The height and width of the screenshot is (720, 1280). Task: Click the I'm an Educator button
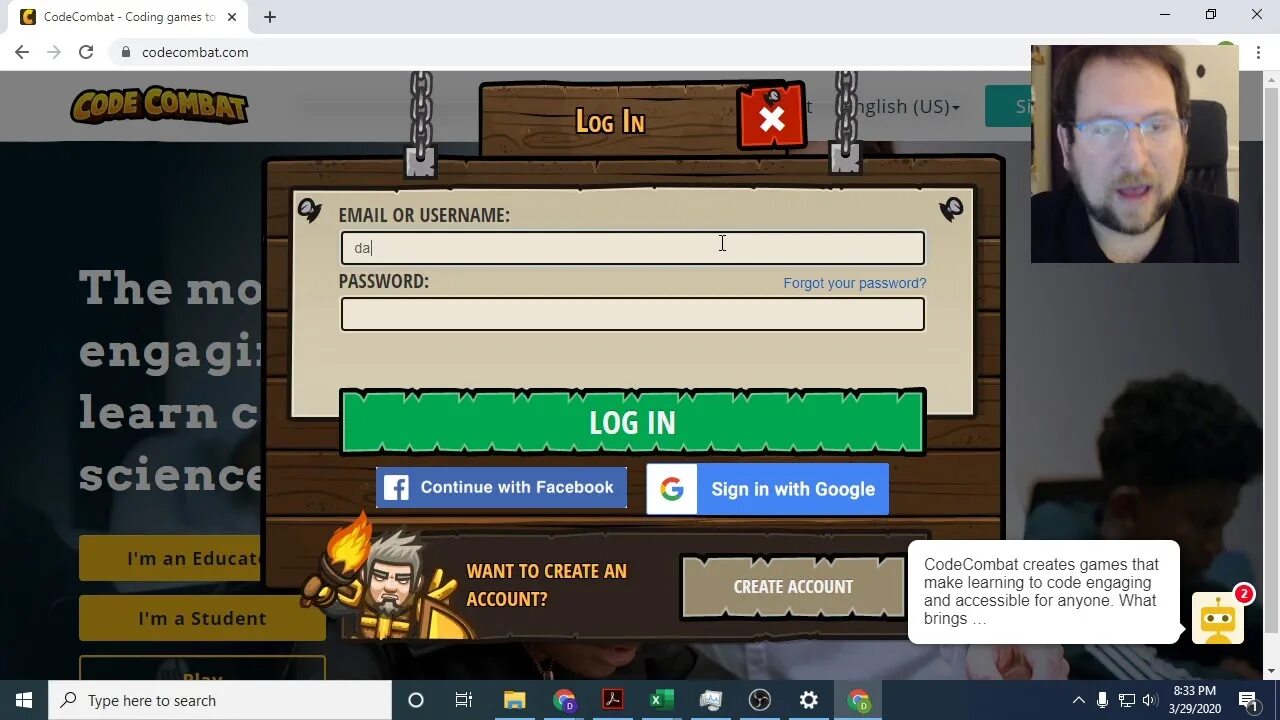tap(172, 558)
